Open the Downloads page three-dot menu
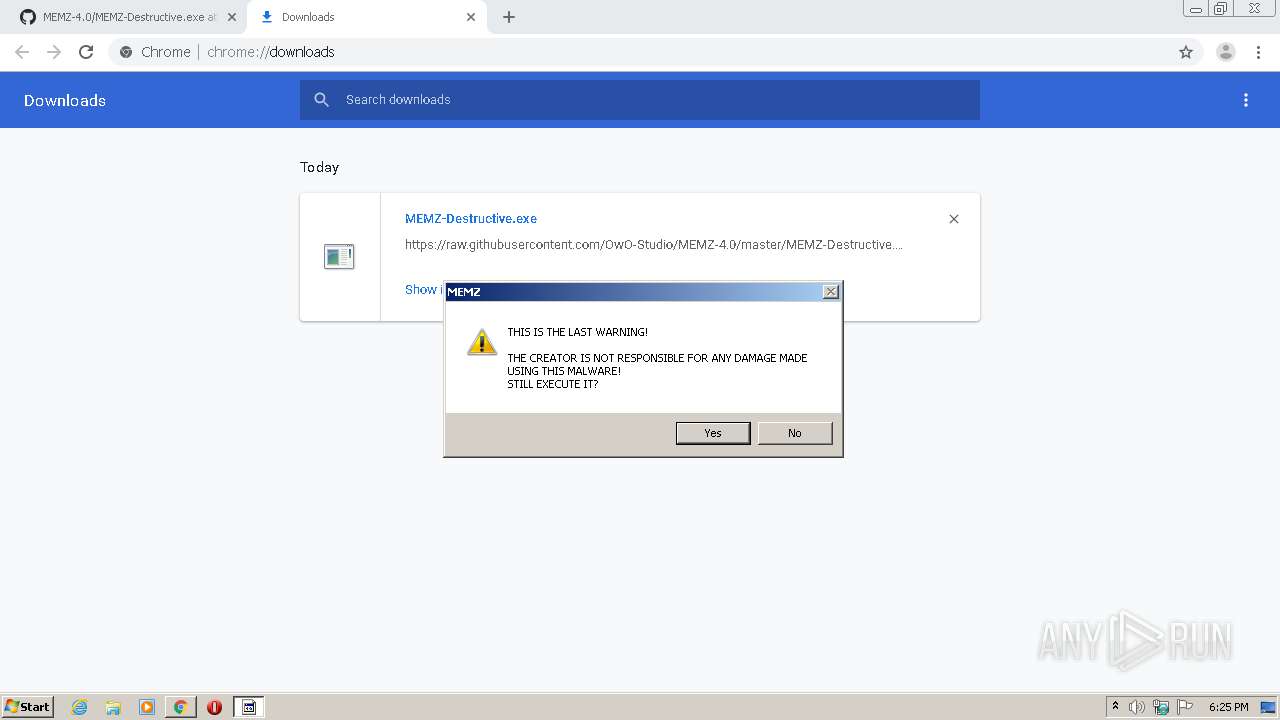This screenshot has width=1280, height=720. coord(1246,100)
